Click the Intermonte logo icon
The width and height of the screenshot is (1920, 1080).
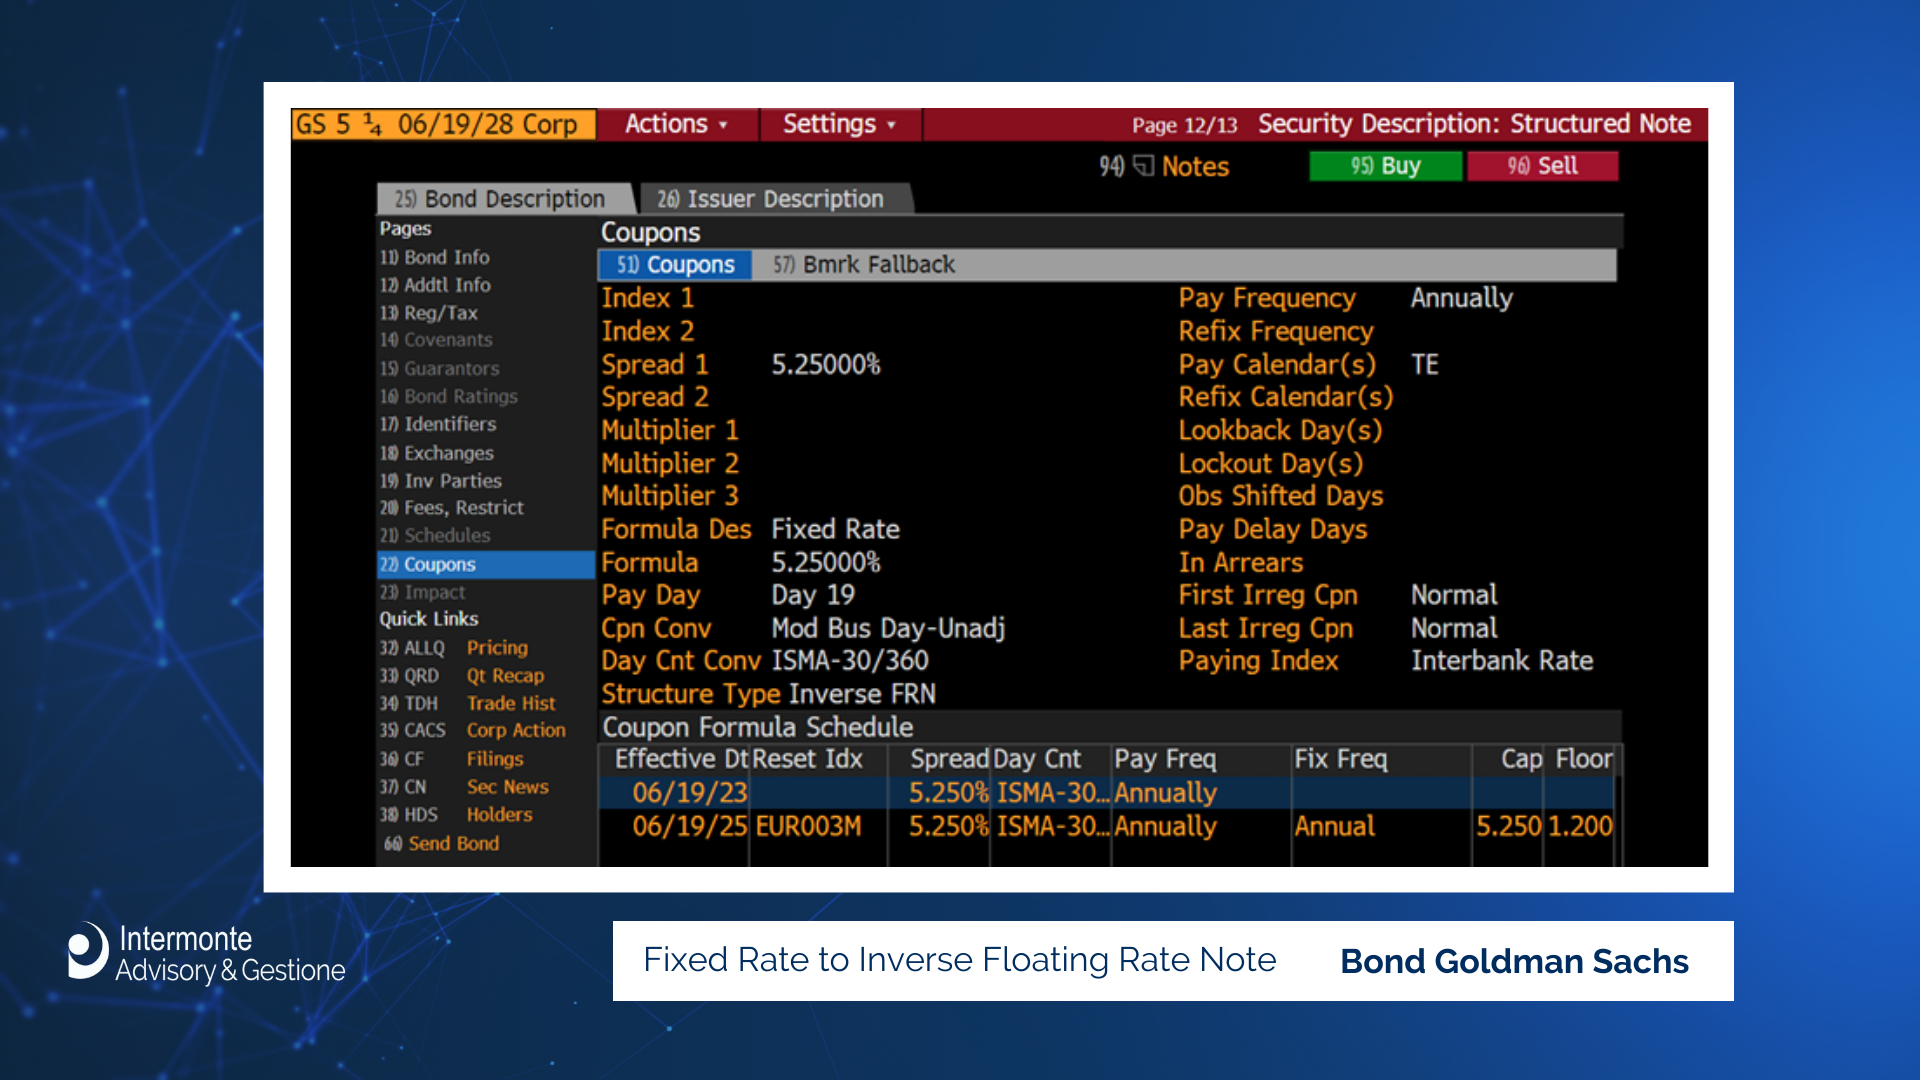(88, 950)
